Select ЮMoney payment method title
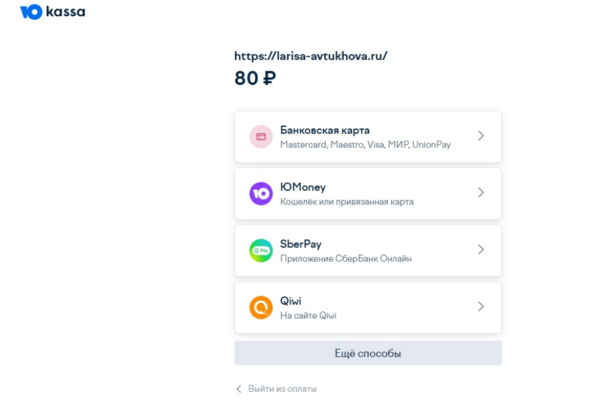Screen dimensions: 606x402 click(303, 187)
